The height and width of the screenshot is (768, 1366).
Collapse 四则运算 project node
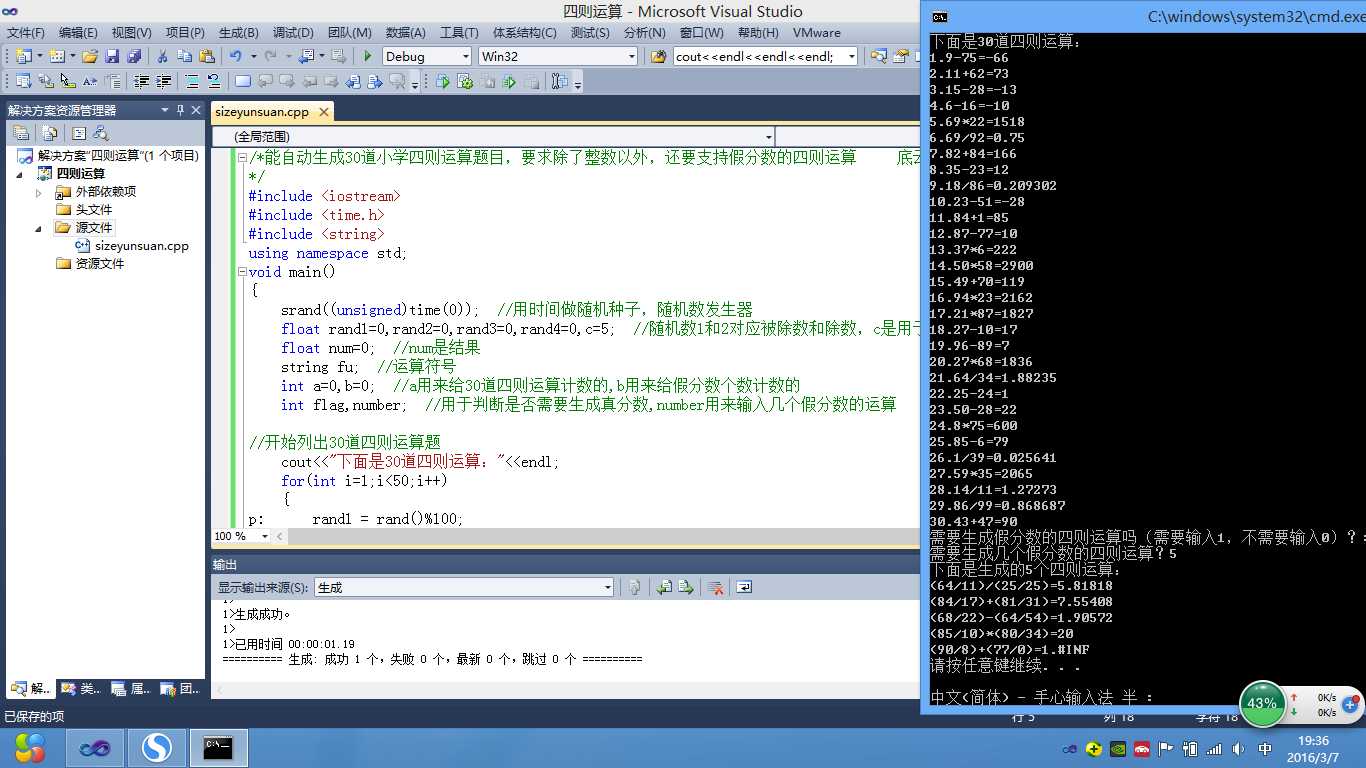(21, 174)
